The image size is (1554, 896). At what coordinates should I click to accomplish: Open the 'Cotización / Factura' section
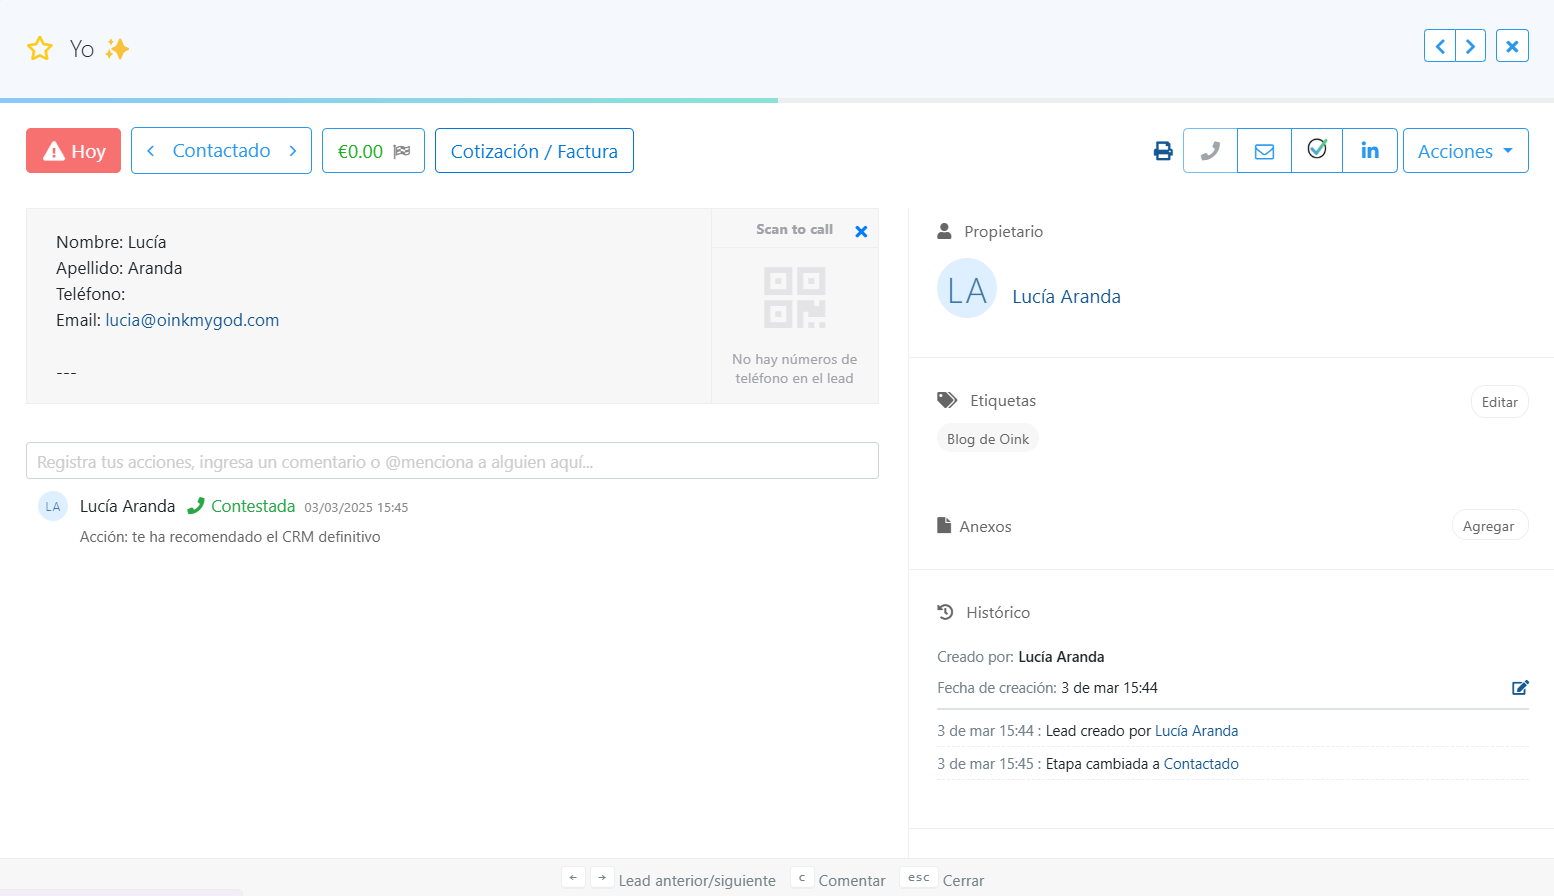(x=534, y=150)
